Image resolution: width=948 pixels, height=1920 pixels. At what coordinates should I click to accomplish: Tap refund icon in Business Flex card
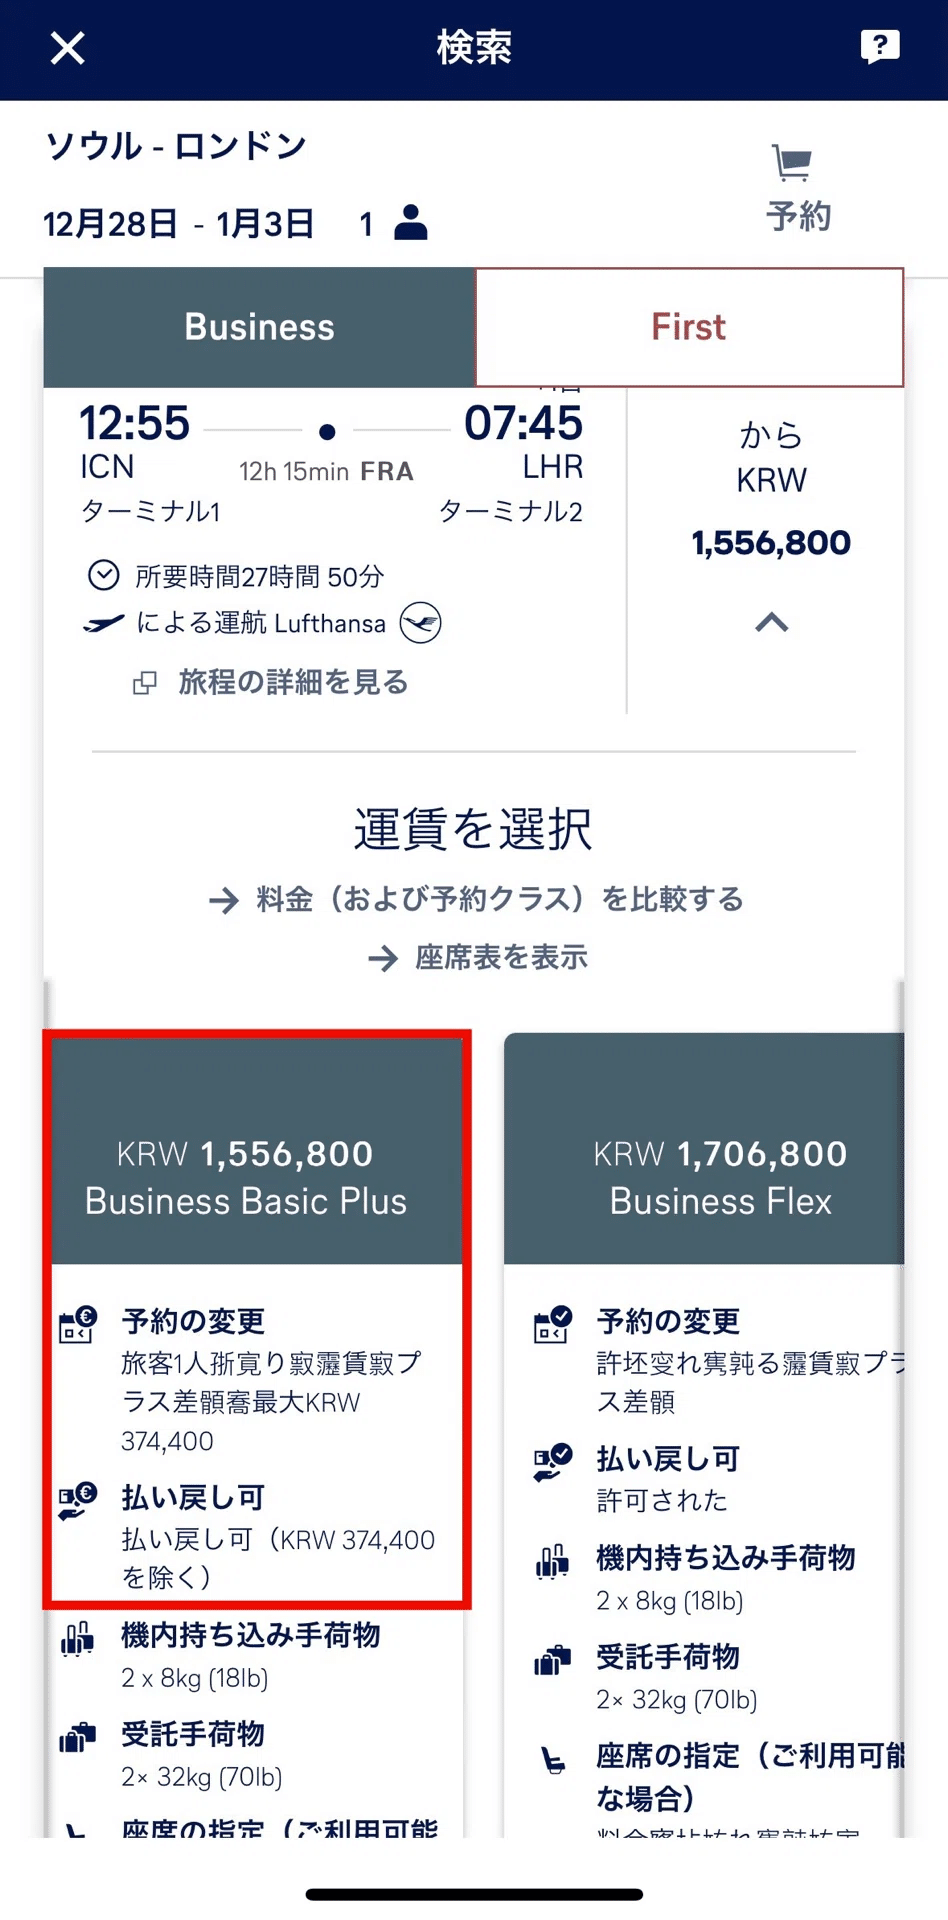pos(552,1463)
